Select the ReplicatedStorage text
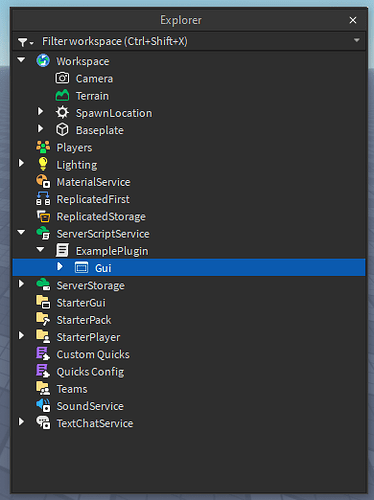Viewport: 374px width, 500px height. (x=101, y=217)
